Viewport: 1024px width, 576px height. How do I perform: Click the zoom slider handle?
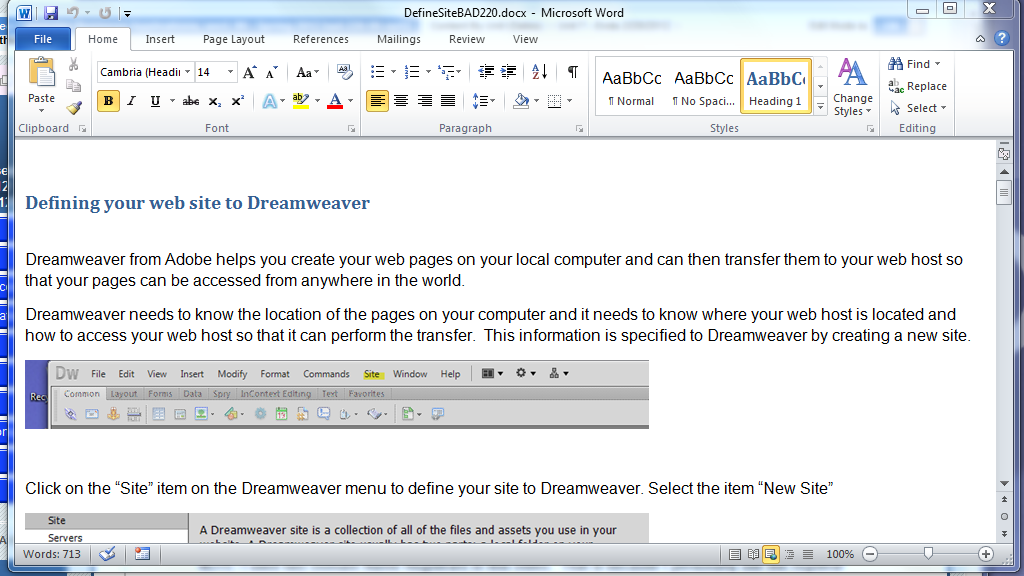[x=929, y=554]
